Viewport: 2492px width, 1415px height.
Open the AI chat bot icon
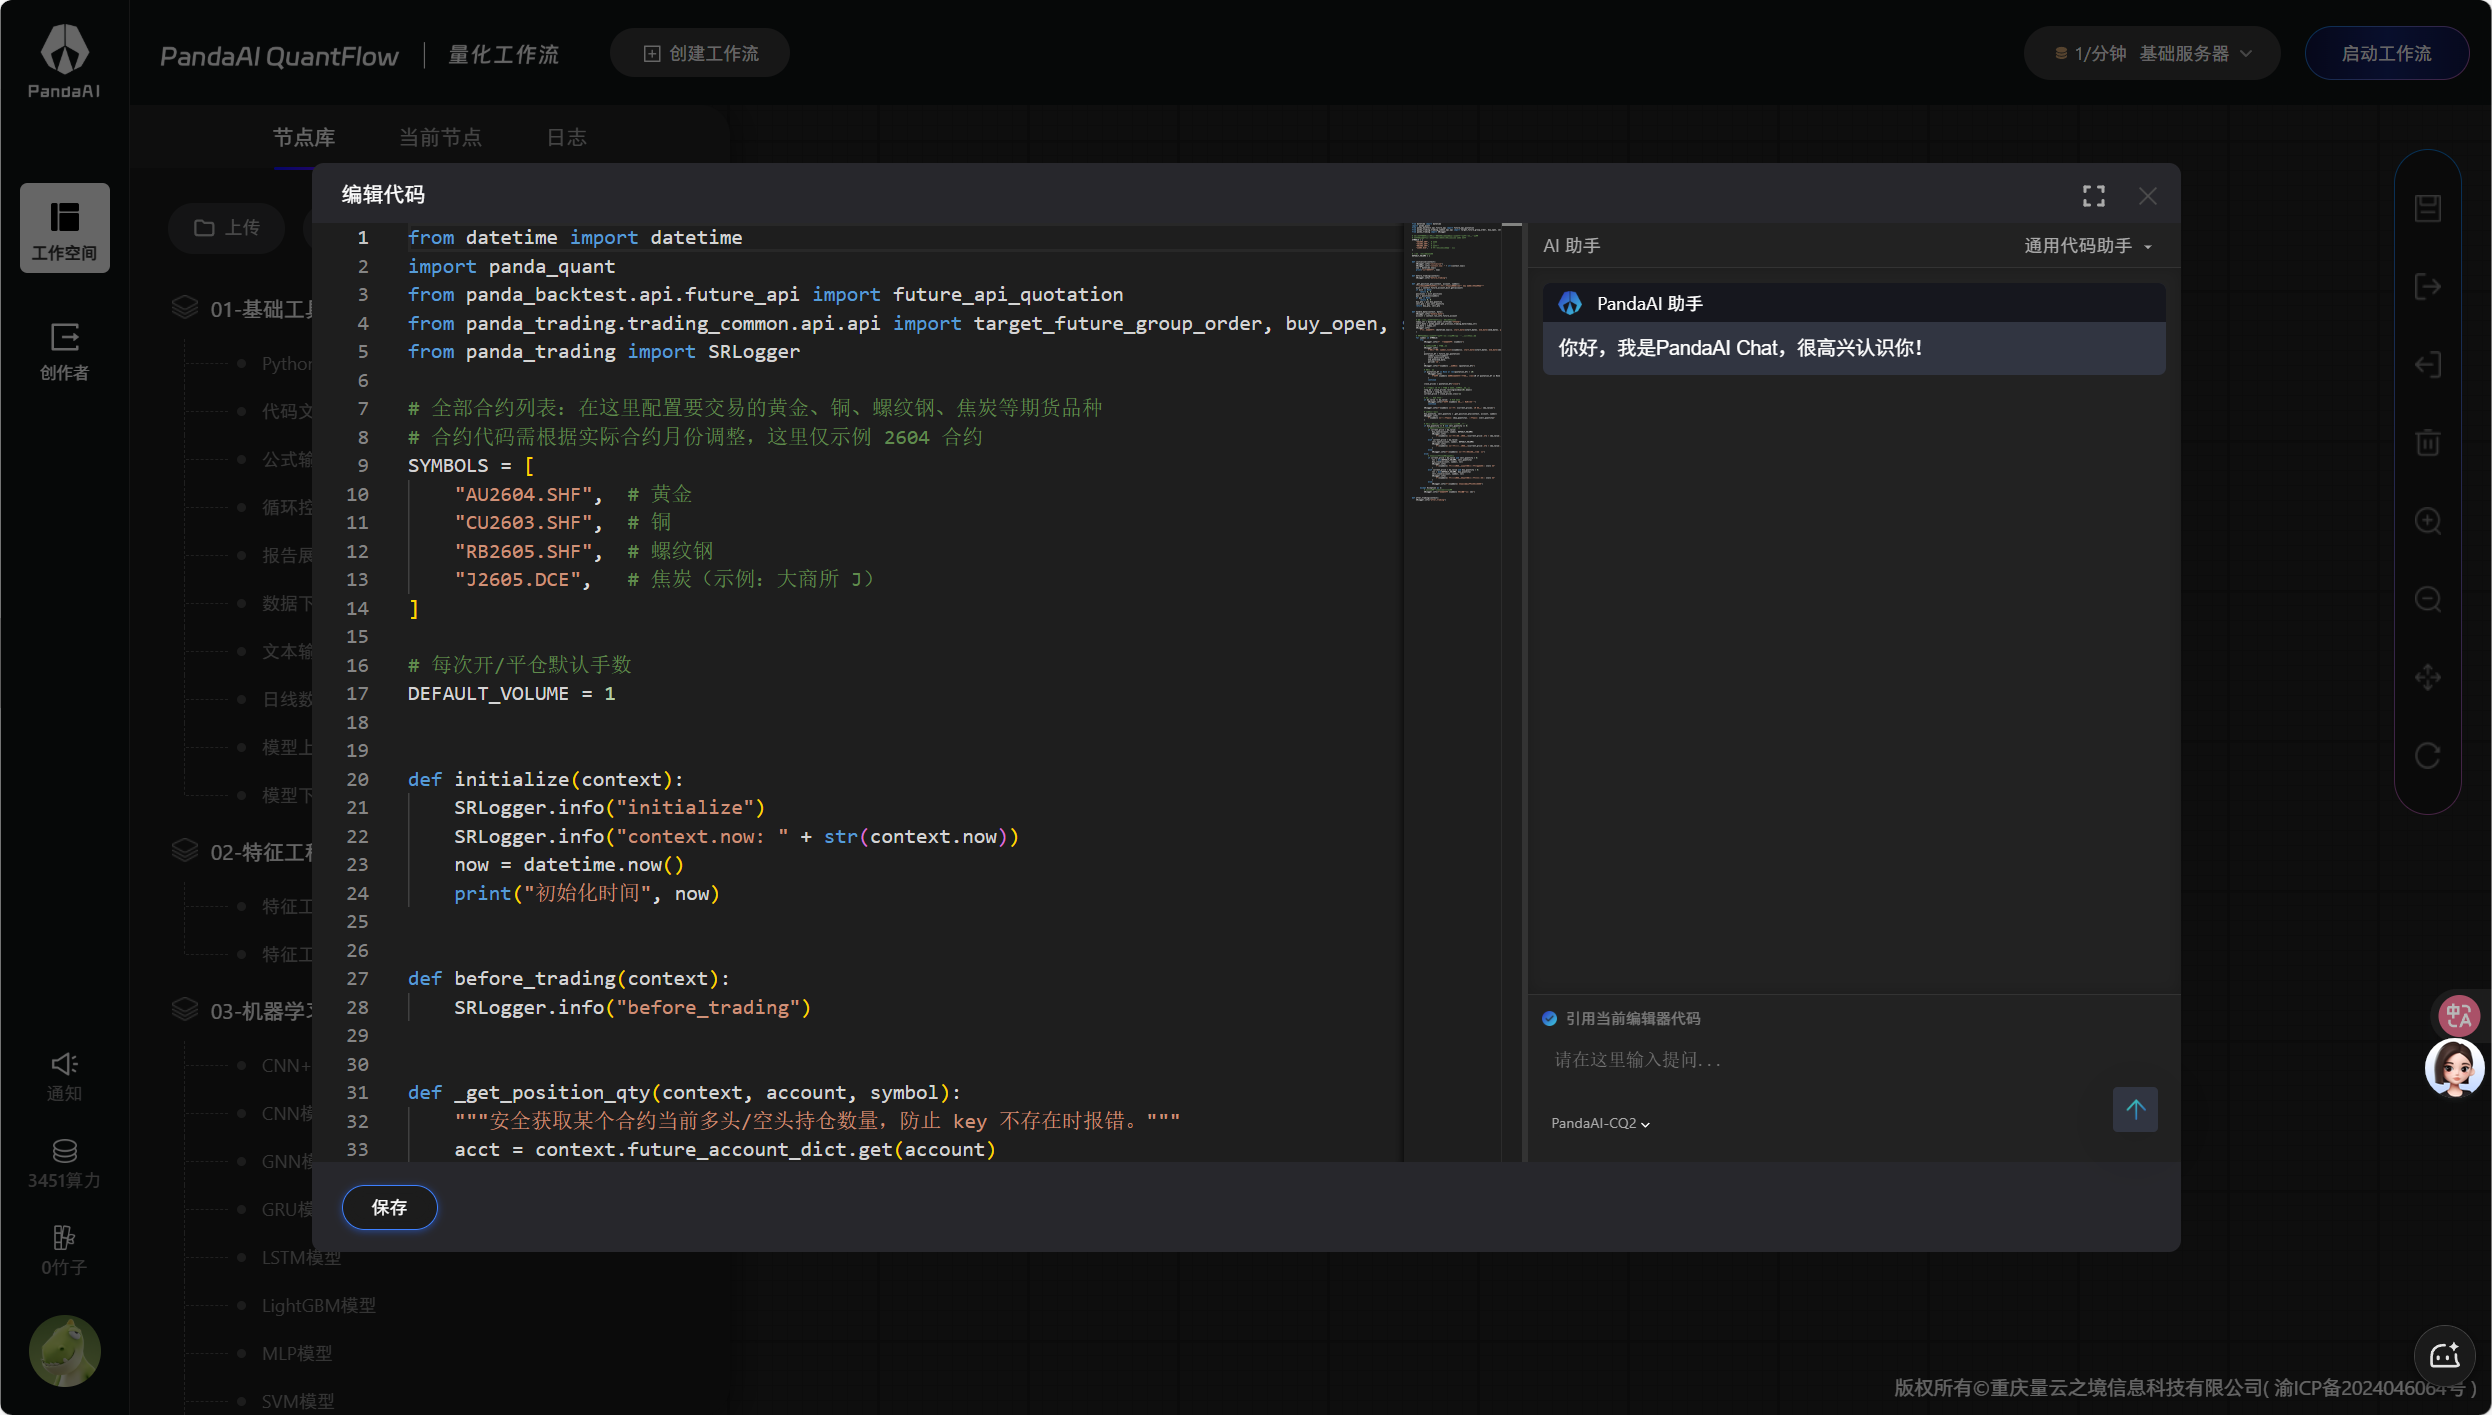pos(2445,1355)
